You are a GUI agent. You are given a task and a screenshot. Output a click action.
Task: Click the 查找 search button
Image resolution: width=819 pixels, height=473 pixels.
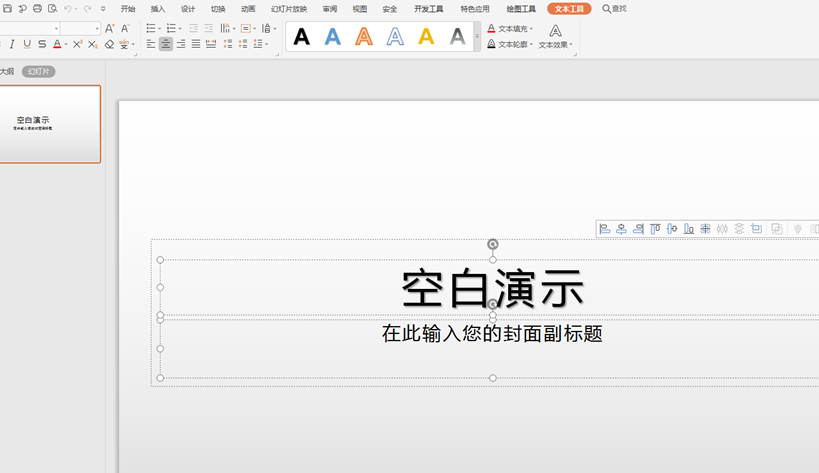614,9
